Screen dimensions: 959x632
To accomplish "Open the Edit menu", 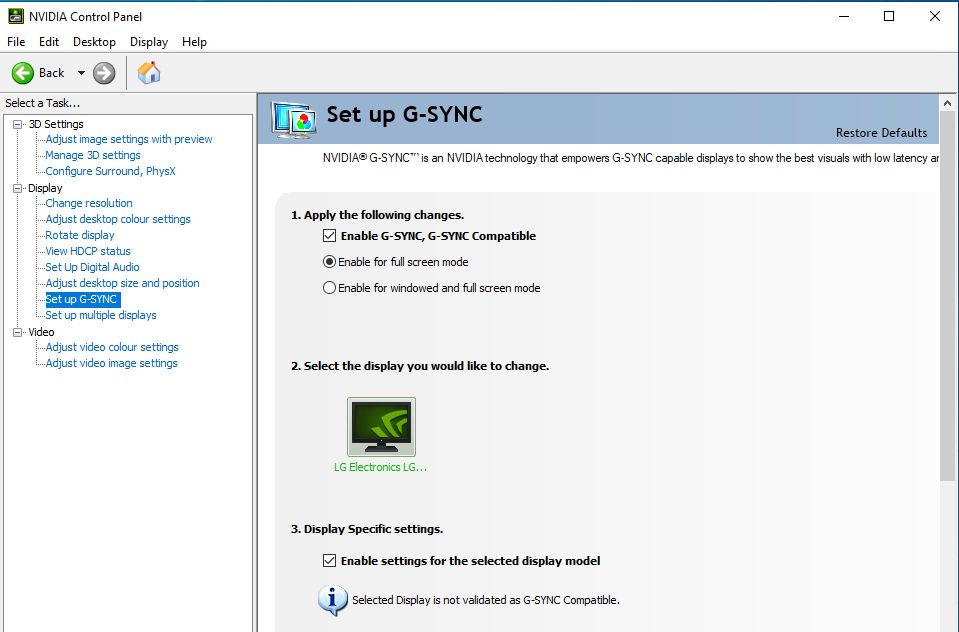I will coord(49,42).
